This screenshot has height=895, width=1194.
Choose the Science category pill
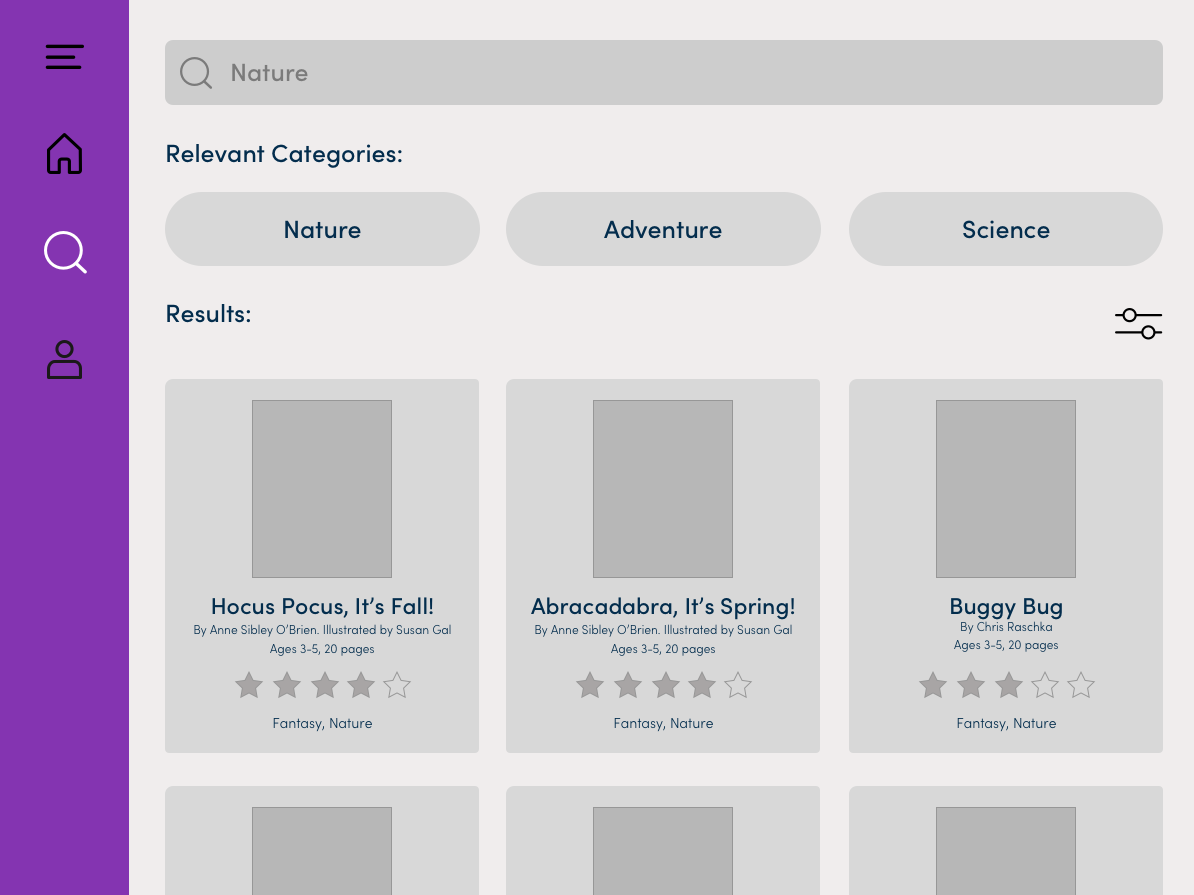pos(1005,229)
